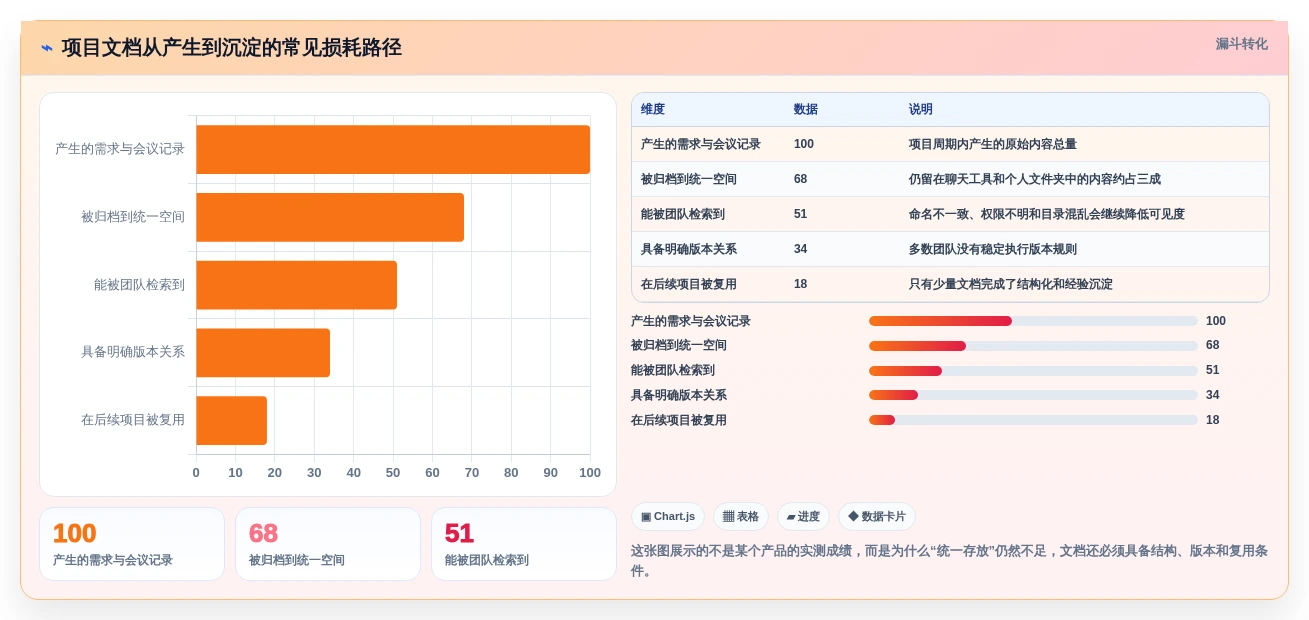Click the 数据卡片 tag chip
This screenshot has width=1309, height=620.
coord(877,517)
